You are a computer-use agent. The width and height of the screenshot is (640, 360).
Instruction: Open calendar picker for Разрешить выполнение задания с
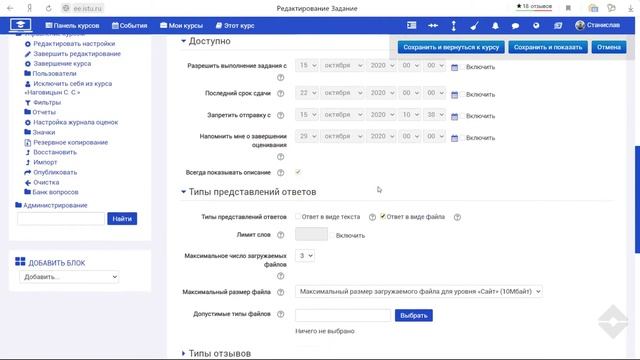click(x=454, y=67)
